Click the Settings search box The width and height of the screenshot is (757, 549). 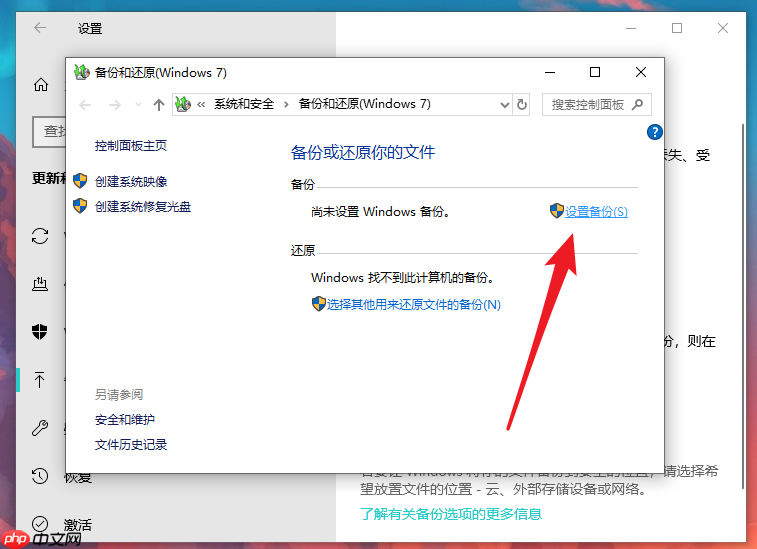point(49,131)
